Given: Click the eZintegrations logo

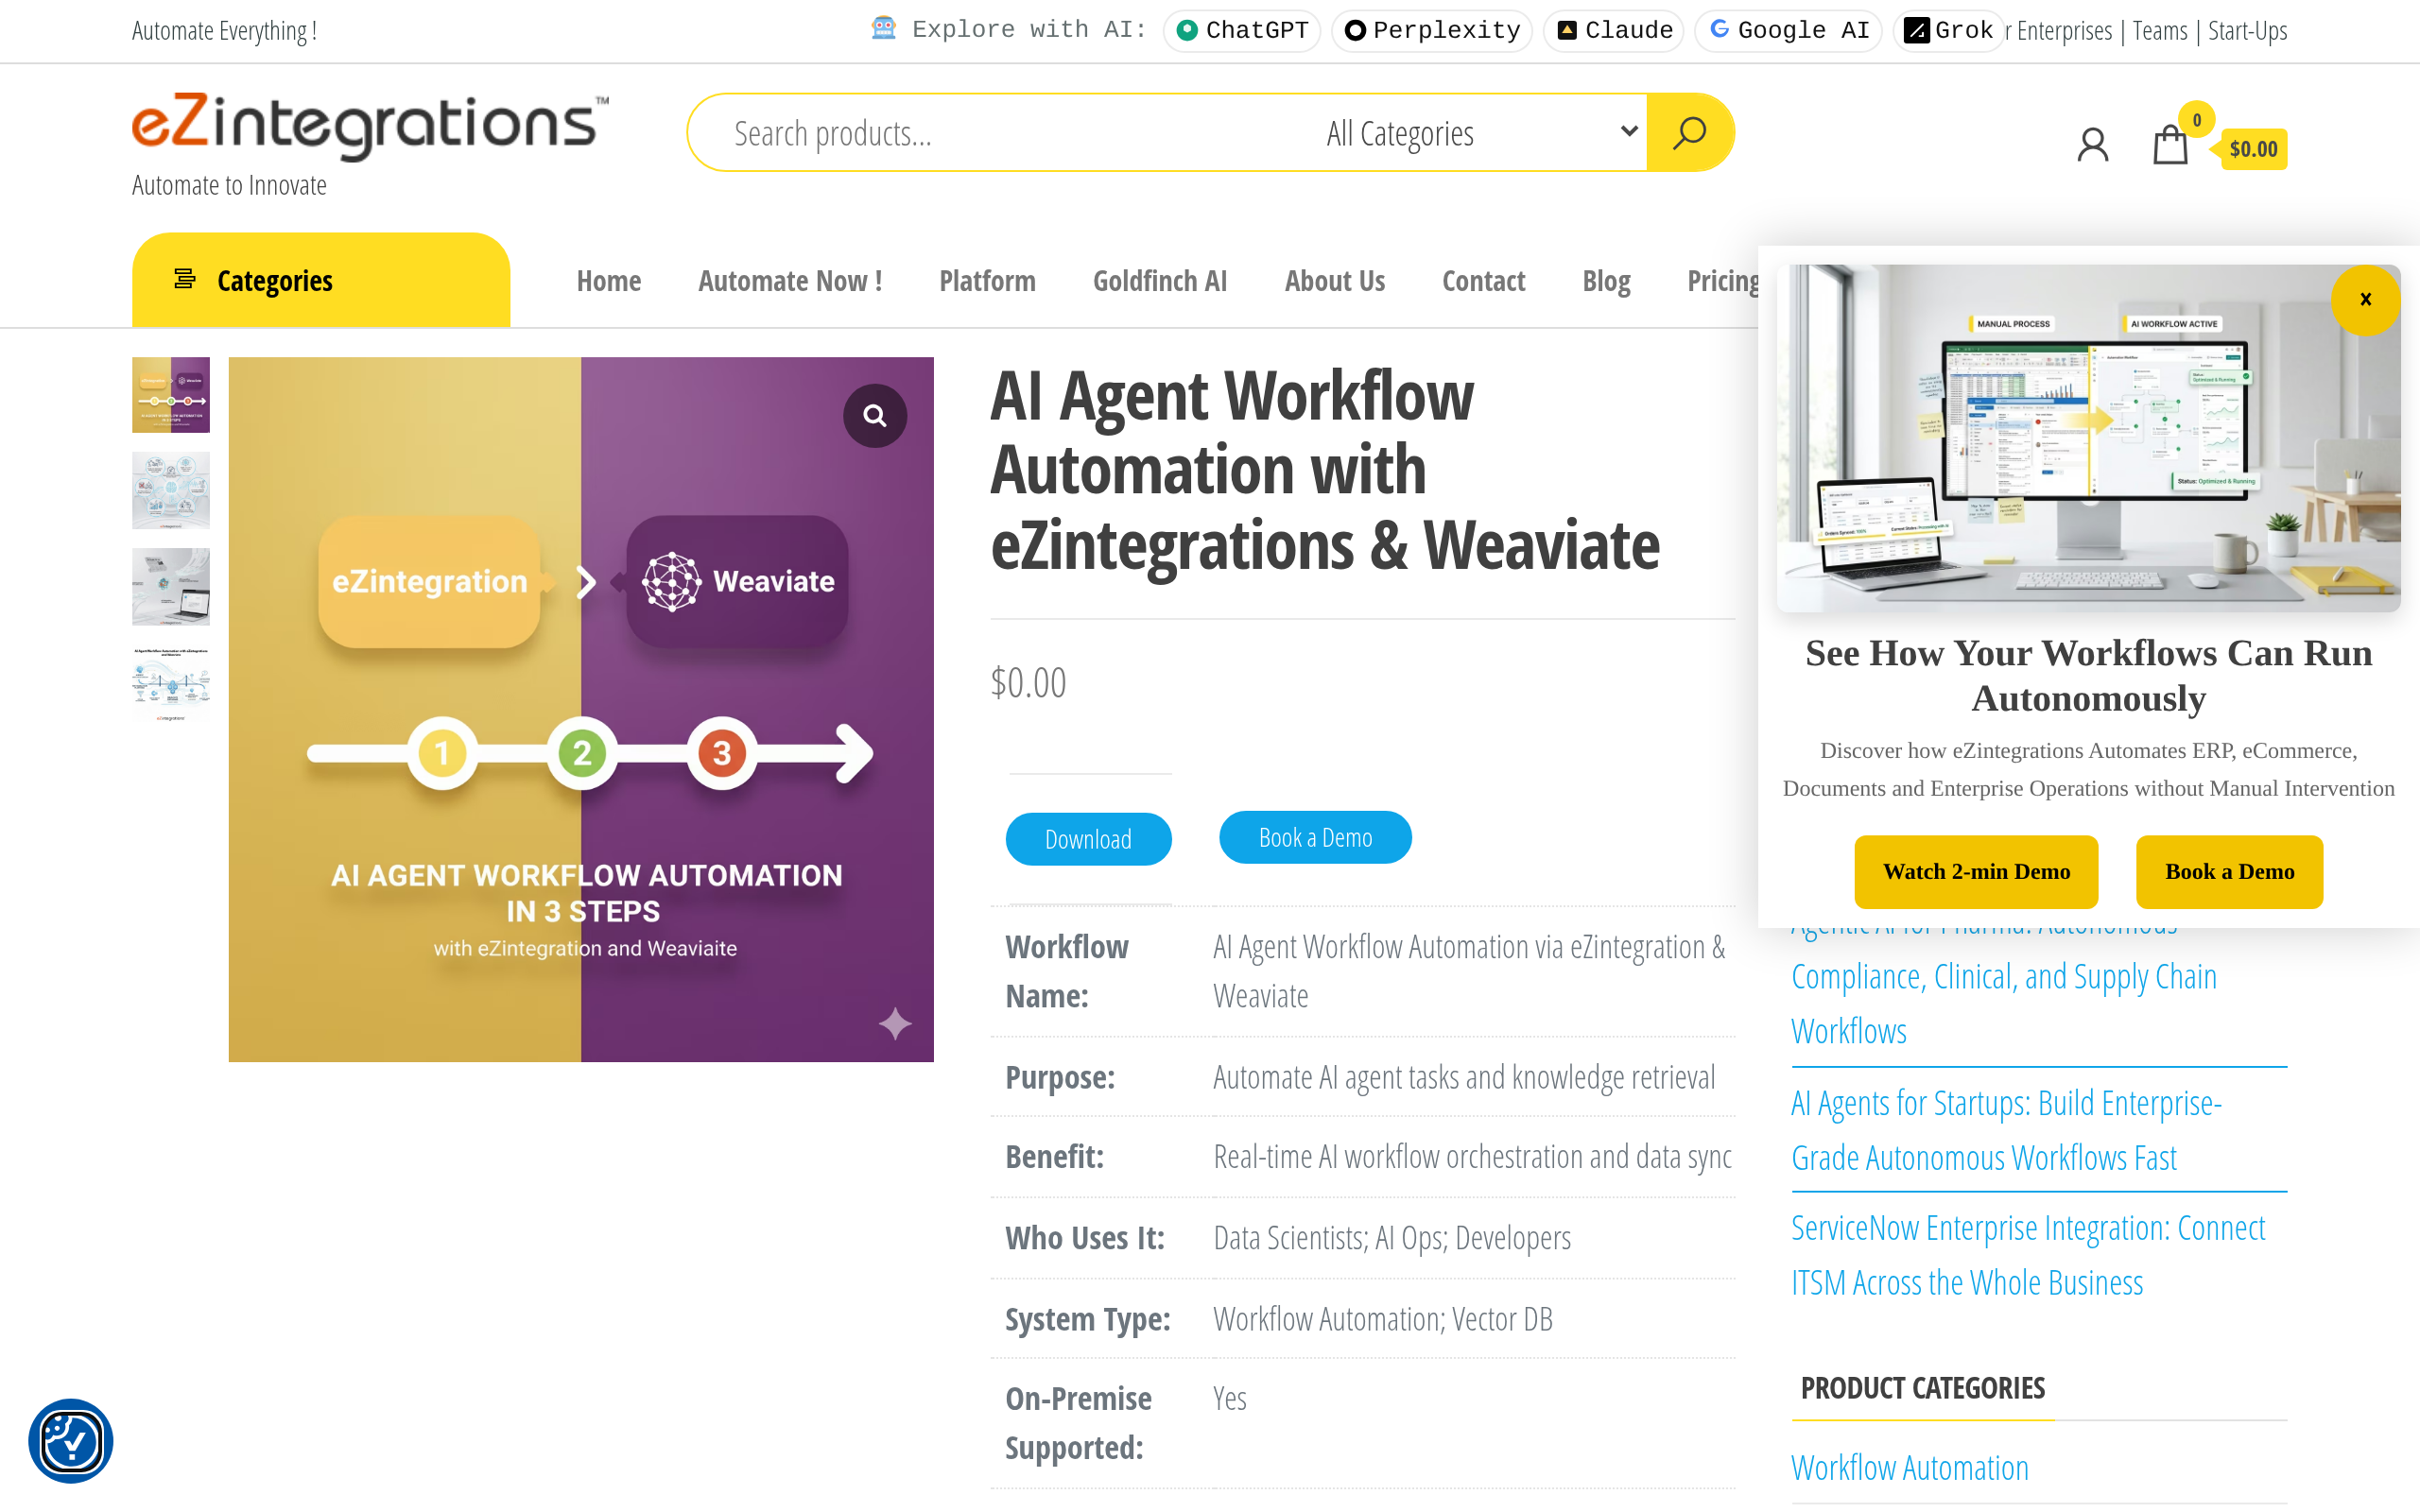Looking at the screenshot, I should [370, 125].
